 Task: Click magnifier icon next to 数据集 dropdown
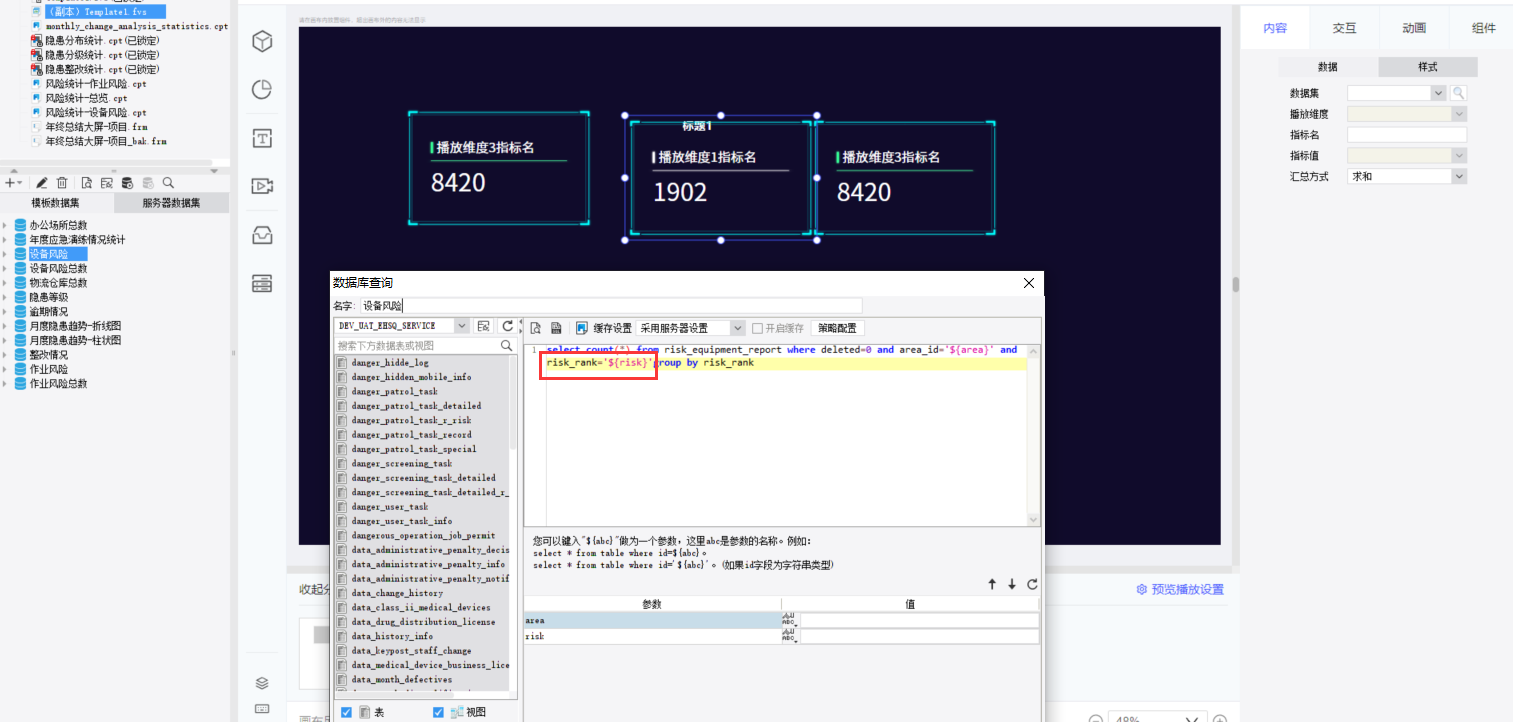click(1459, 93)
